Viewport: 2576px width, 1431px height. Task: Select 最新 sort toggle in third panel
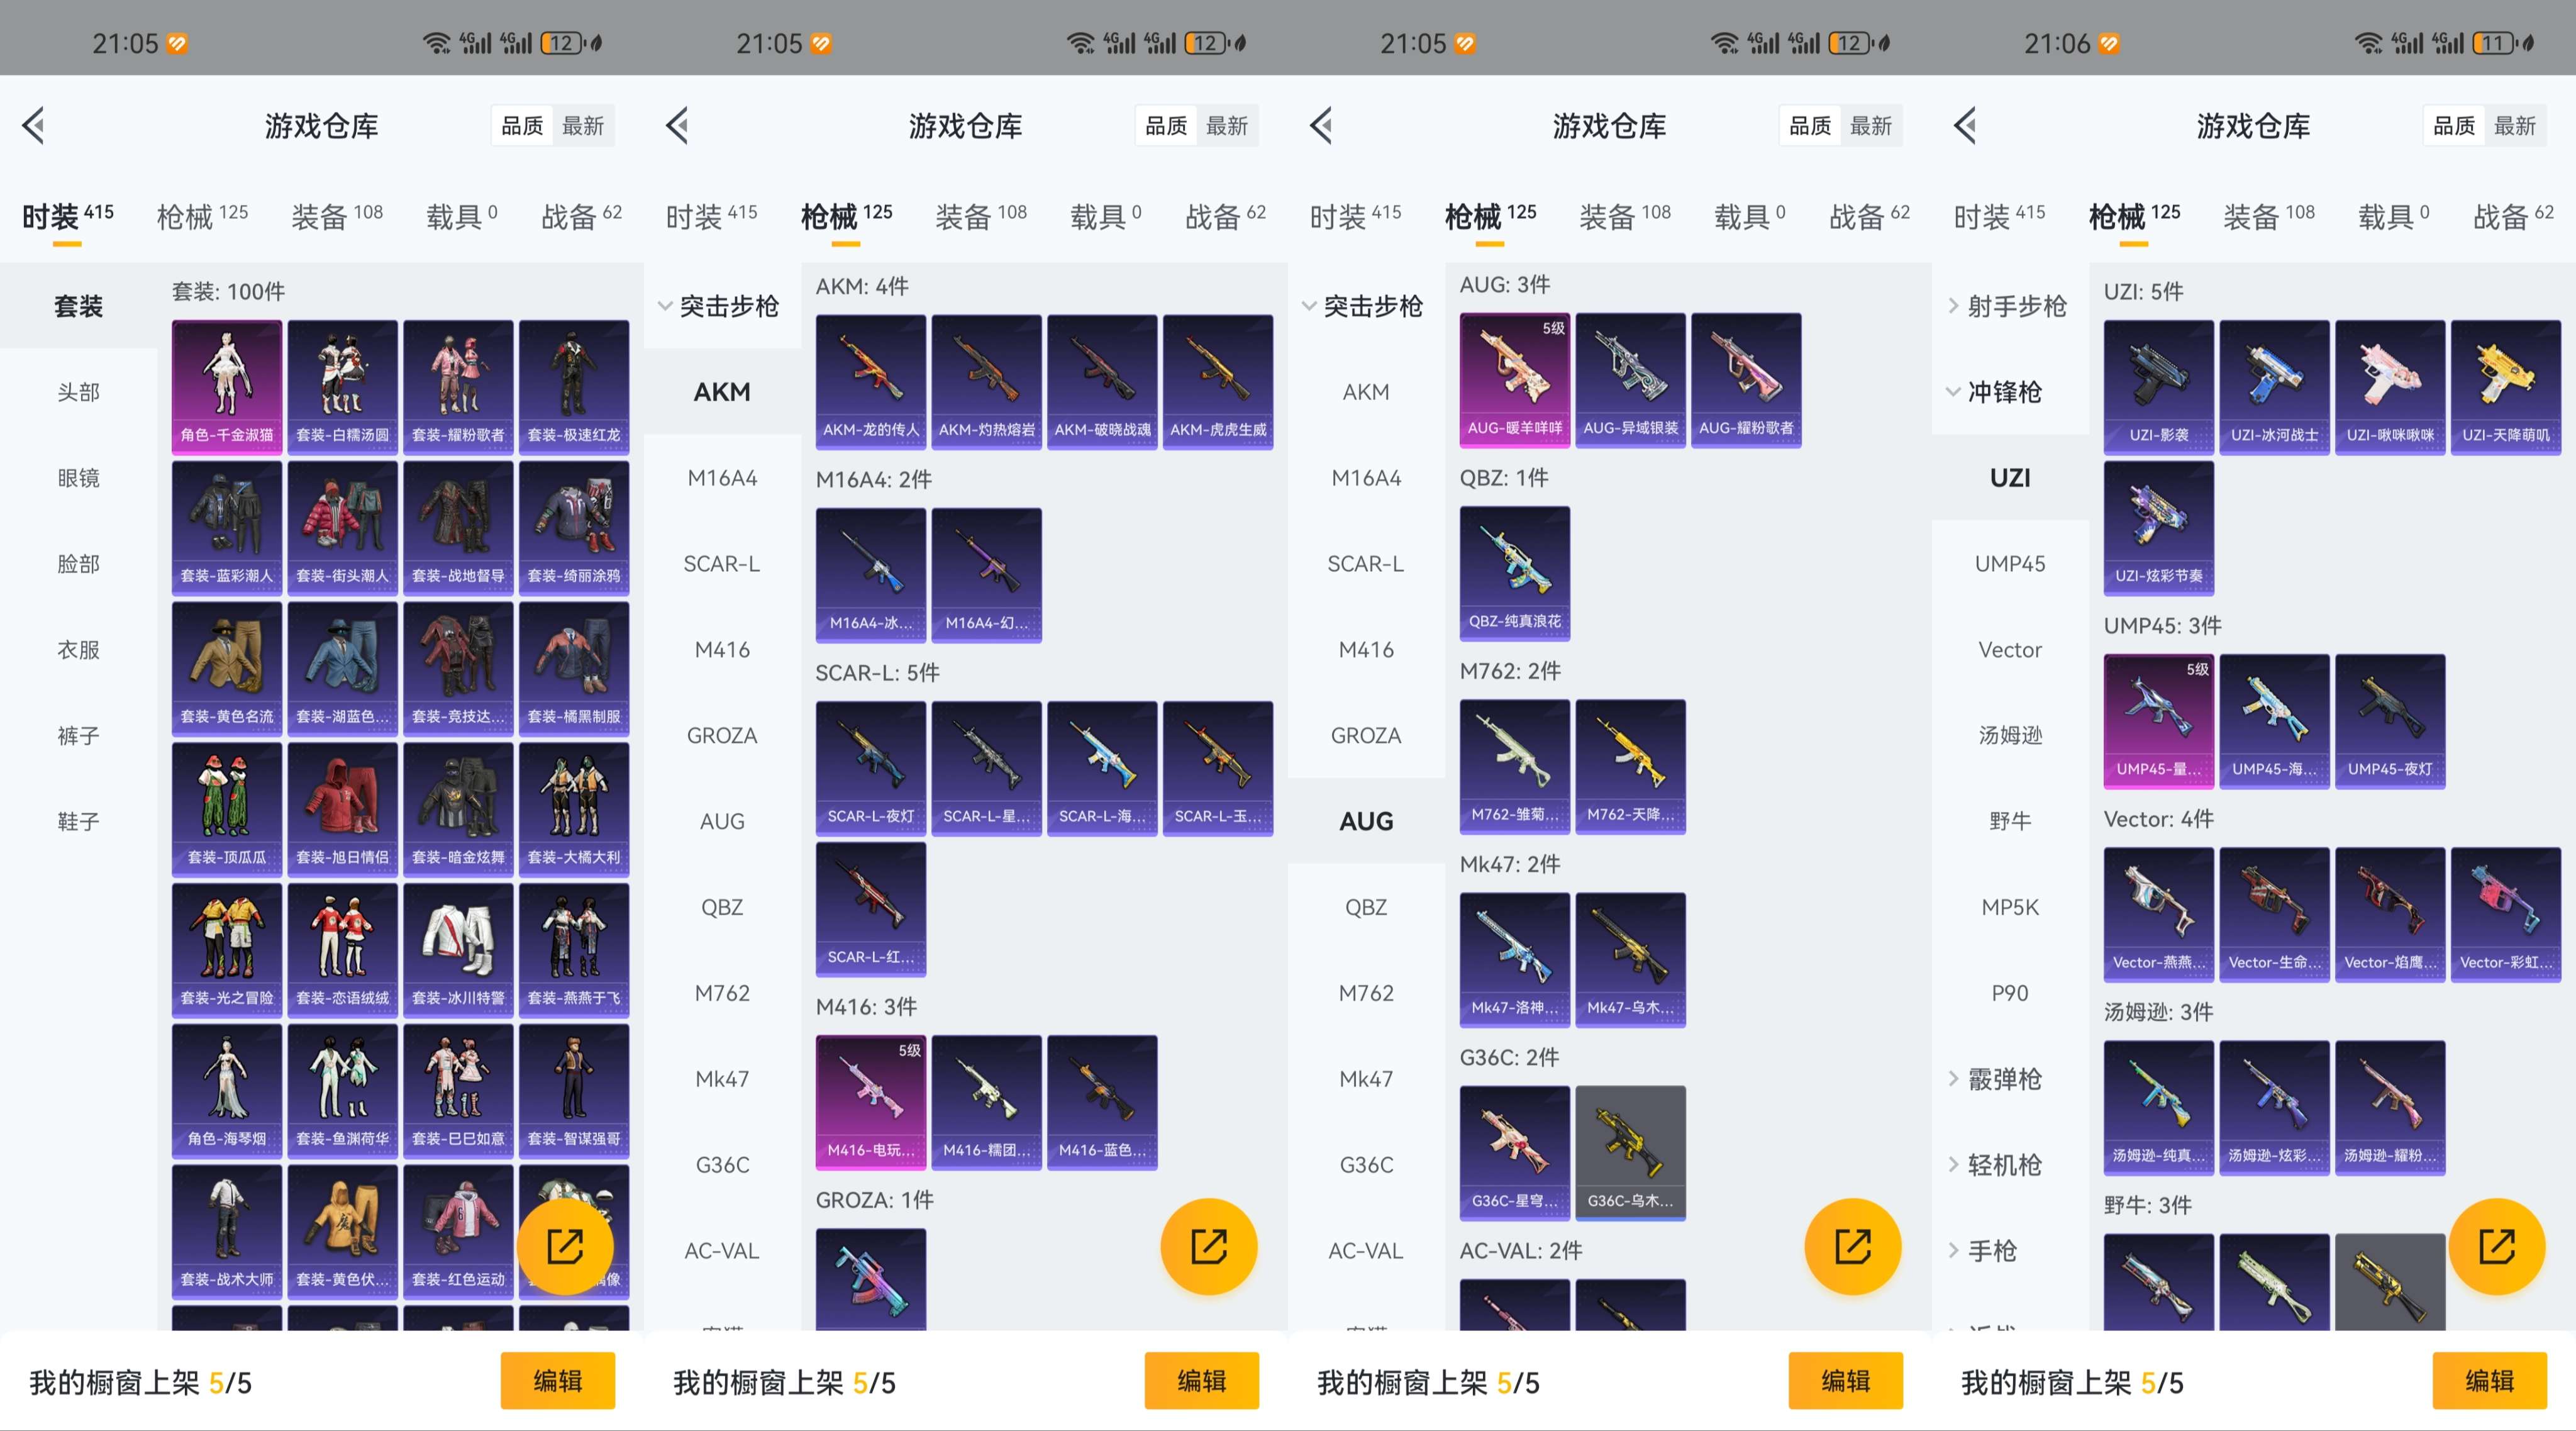pyautogui.click(x=1871, y=126)
